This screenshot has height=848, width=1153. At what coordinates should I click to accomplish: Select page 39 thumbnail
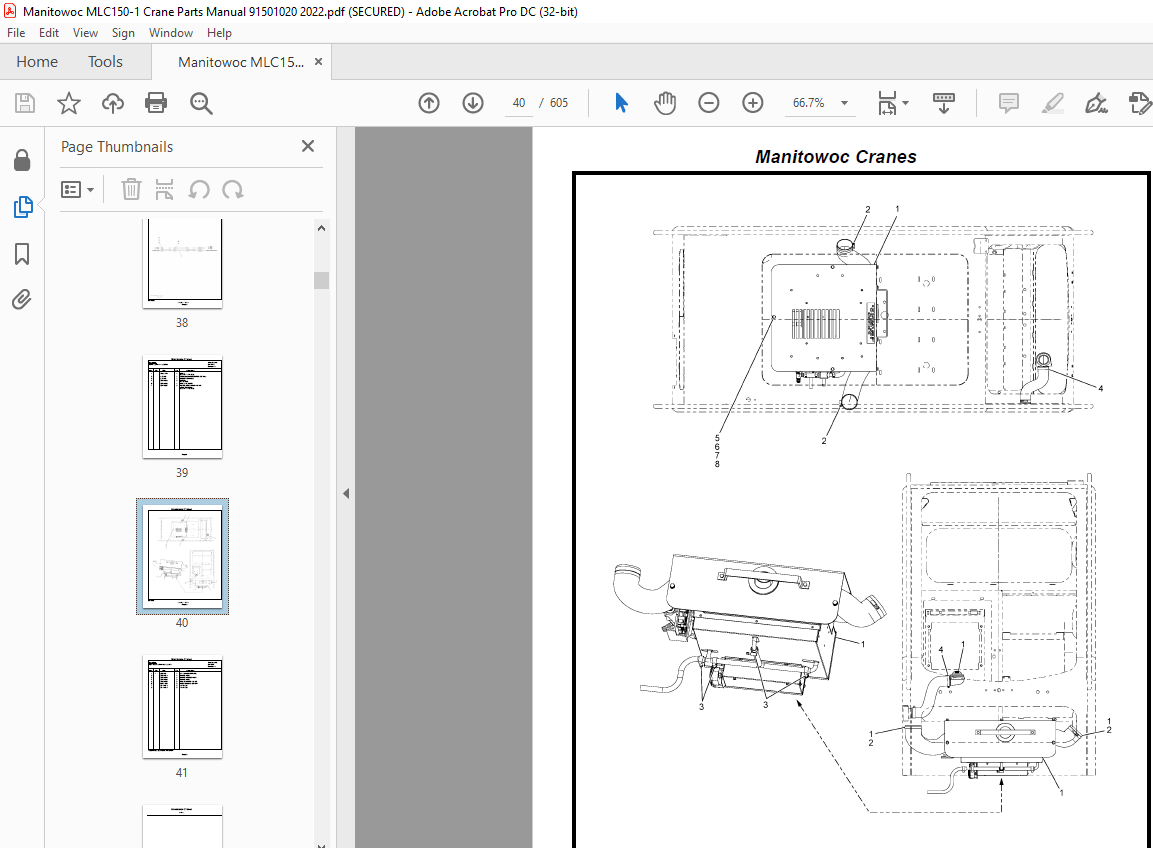click(182, 407)
